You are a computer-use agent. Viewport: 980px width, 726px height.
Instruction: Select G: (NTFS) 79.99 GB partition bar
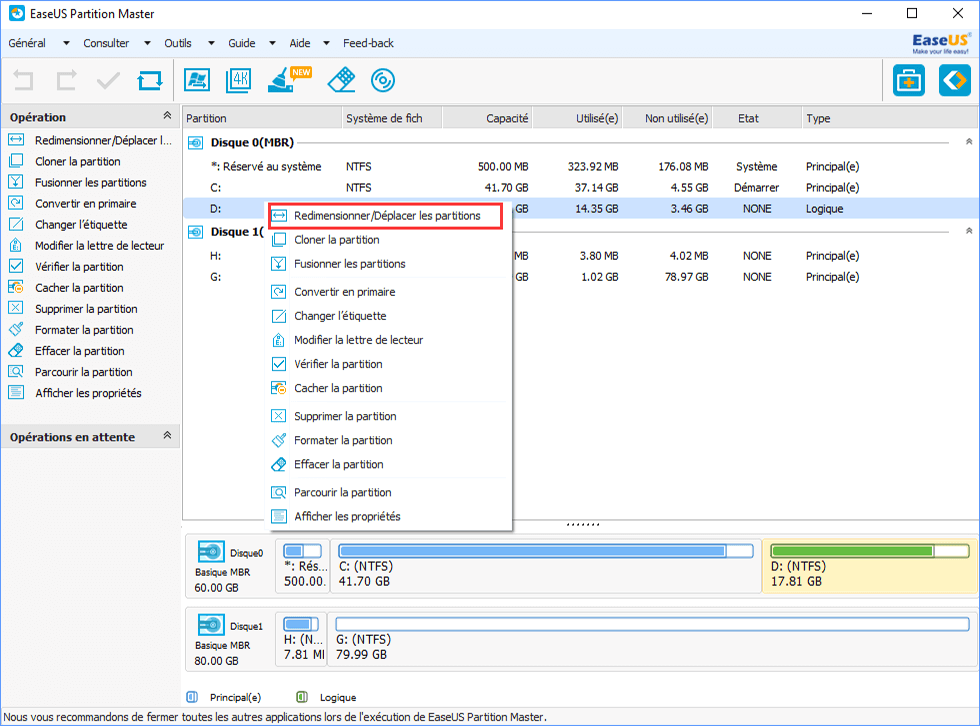click(652, 639)
